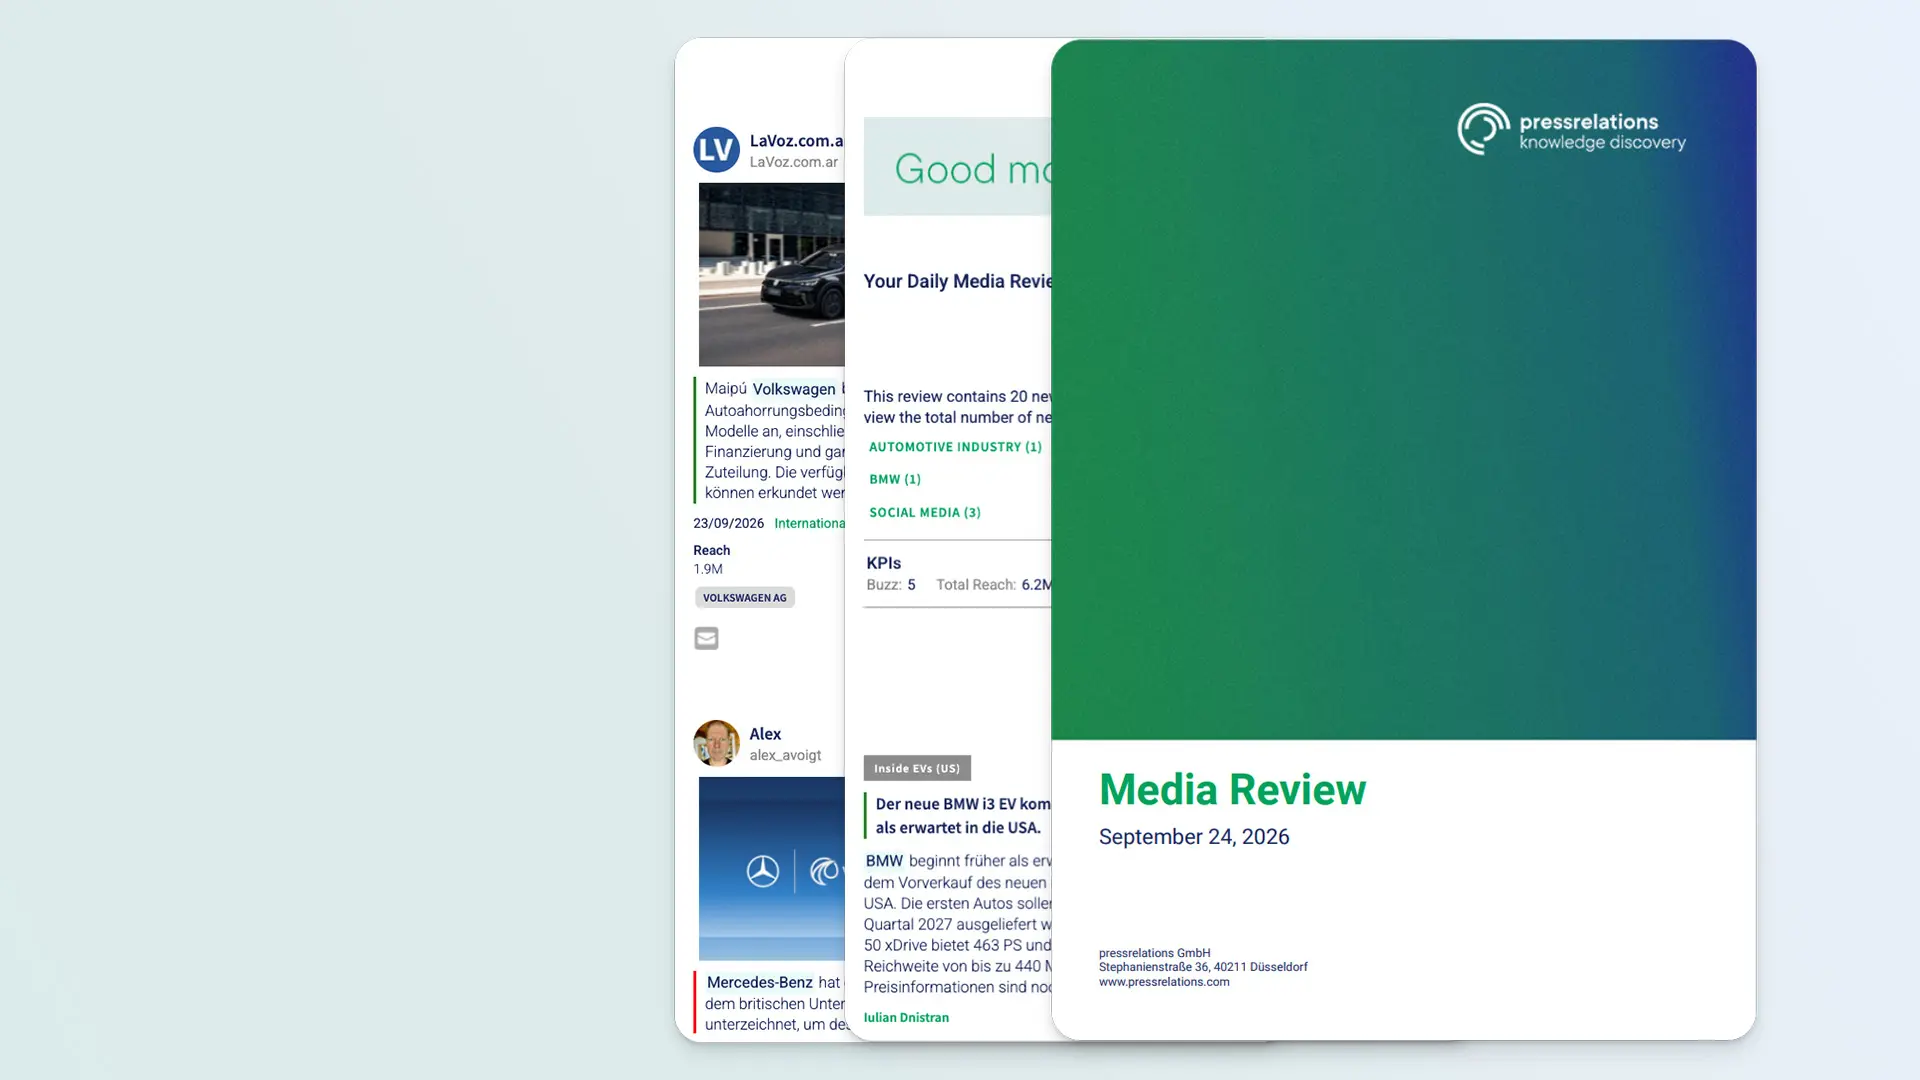1920x1080 pixels.
Task: Click the 'Buzz: 5' value
Action: click(891, 585)
